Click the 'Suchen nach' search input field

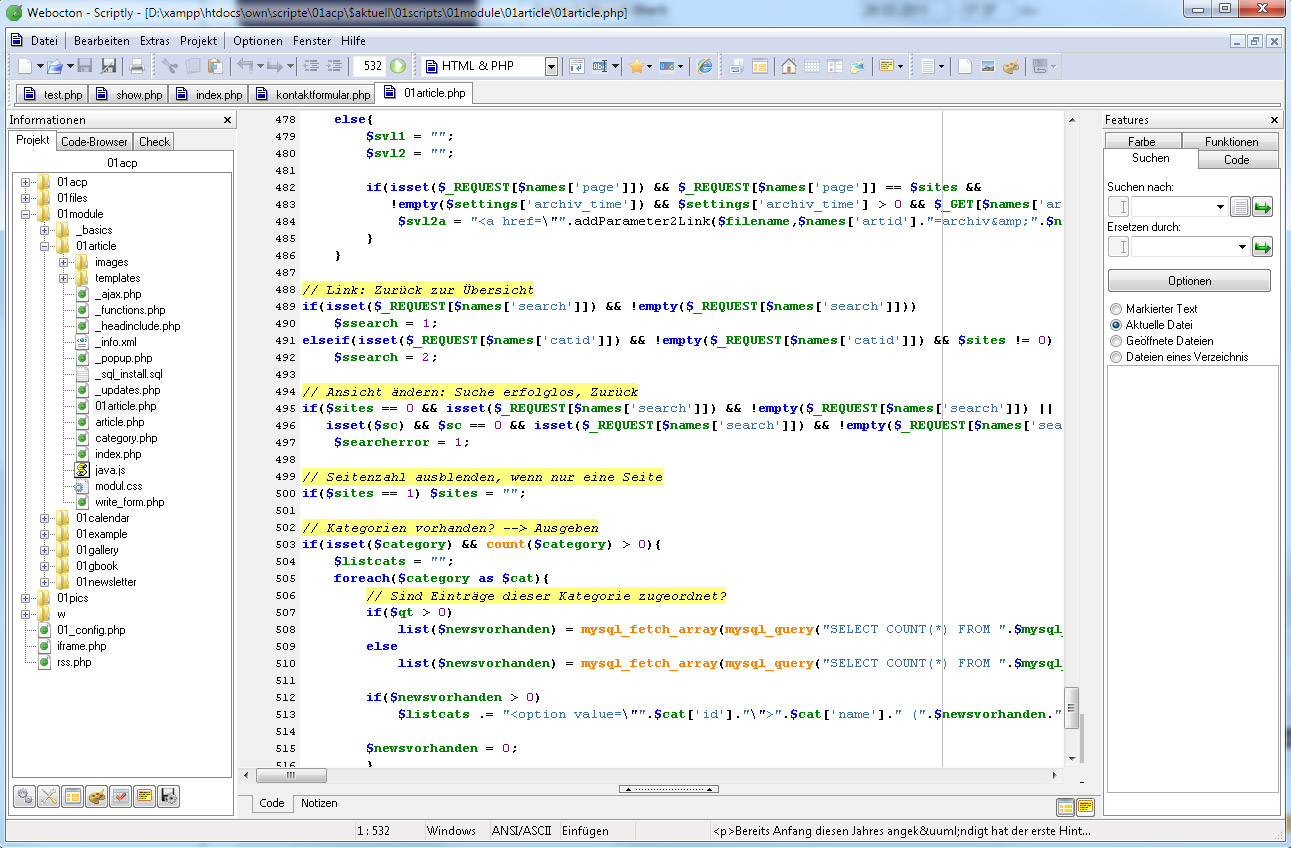coord(1173,207)
